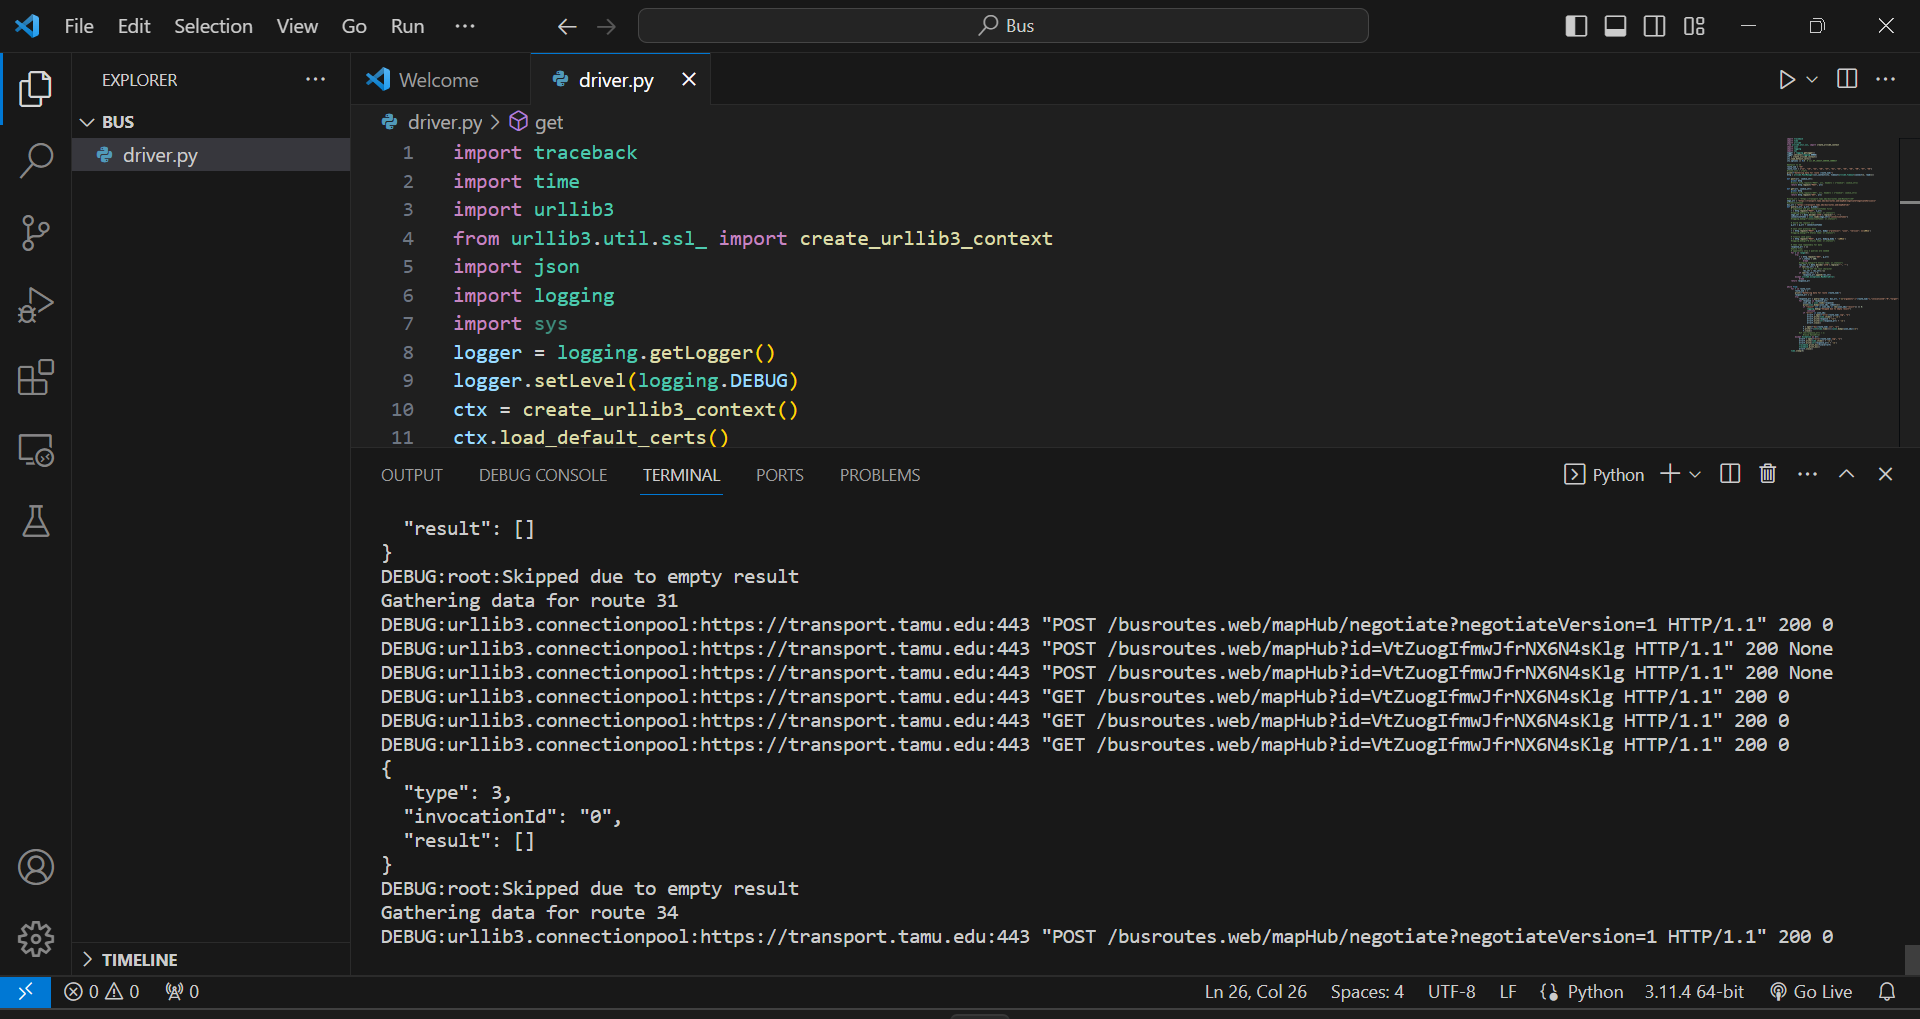The image size is (1920, 1019).
Task: Open the Accounts menu
Action: coord(36,867)
